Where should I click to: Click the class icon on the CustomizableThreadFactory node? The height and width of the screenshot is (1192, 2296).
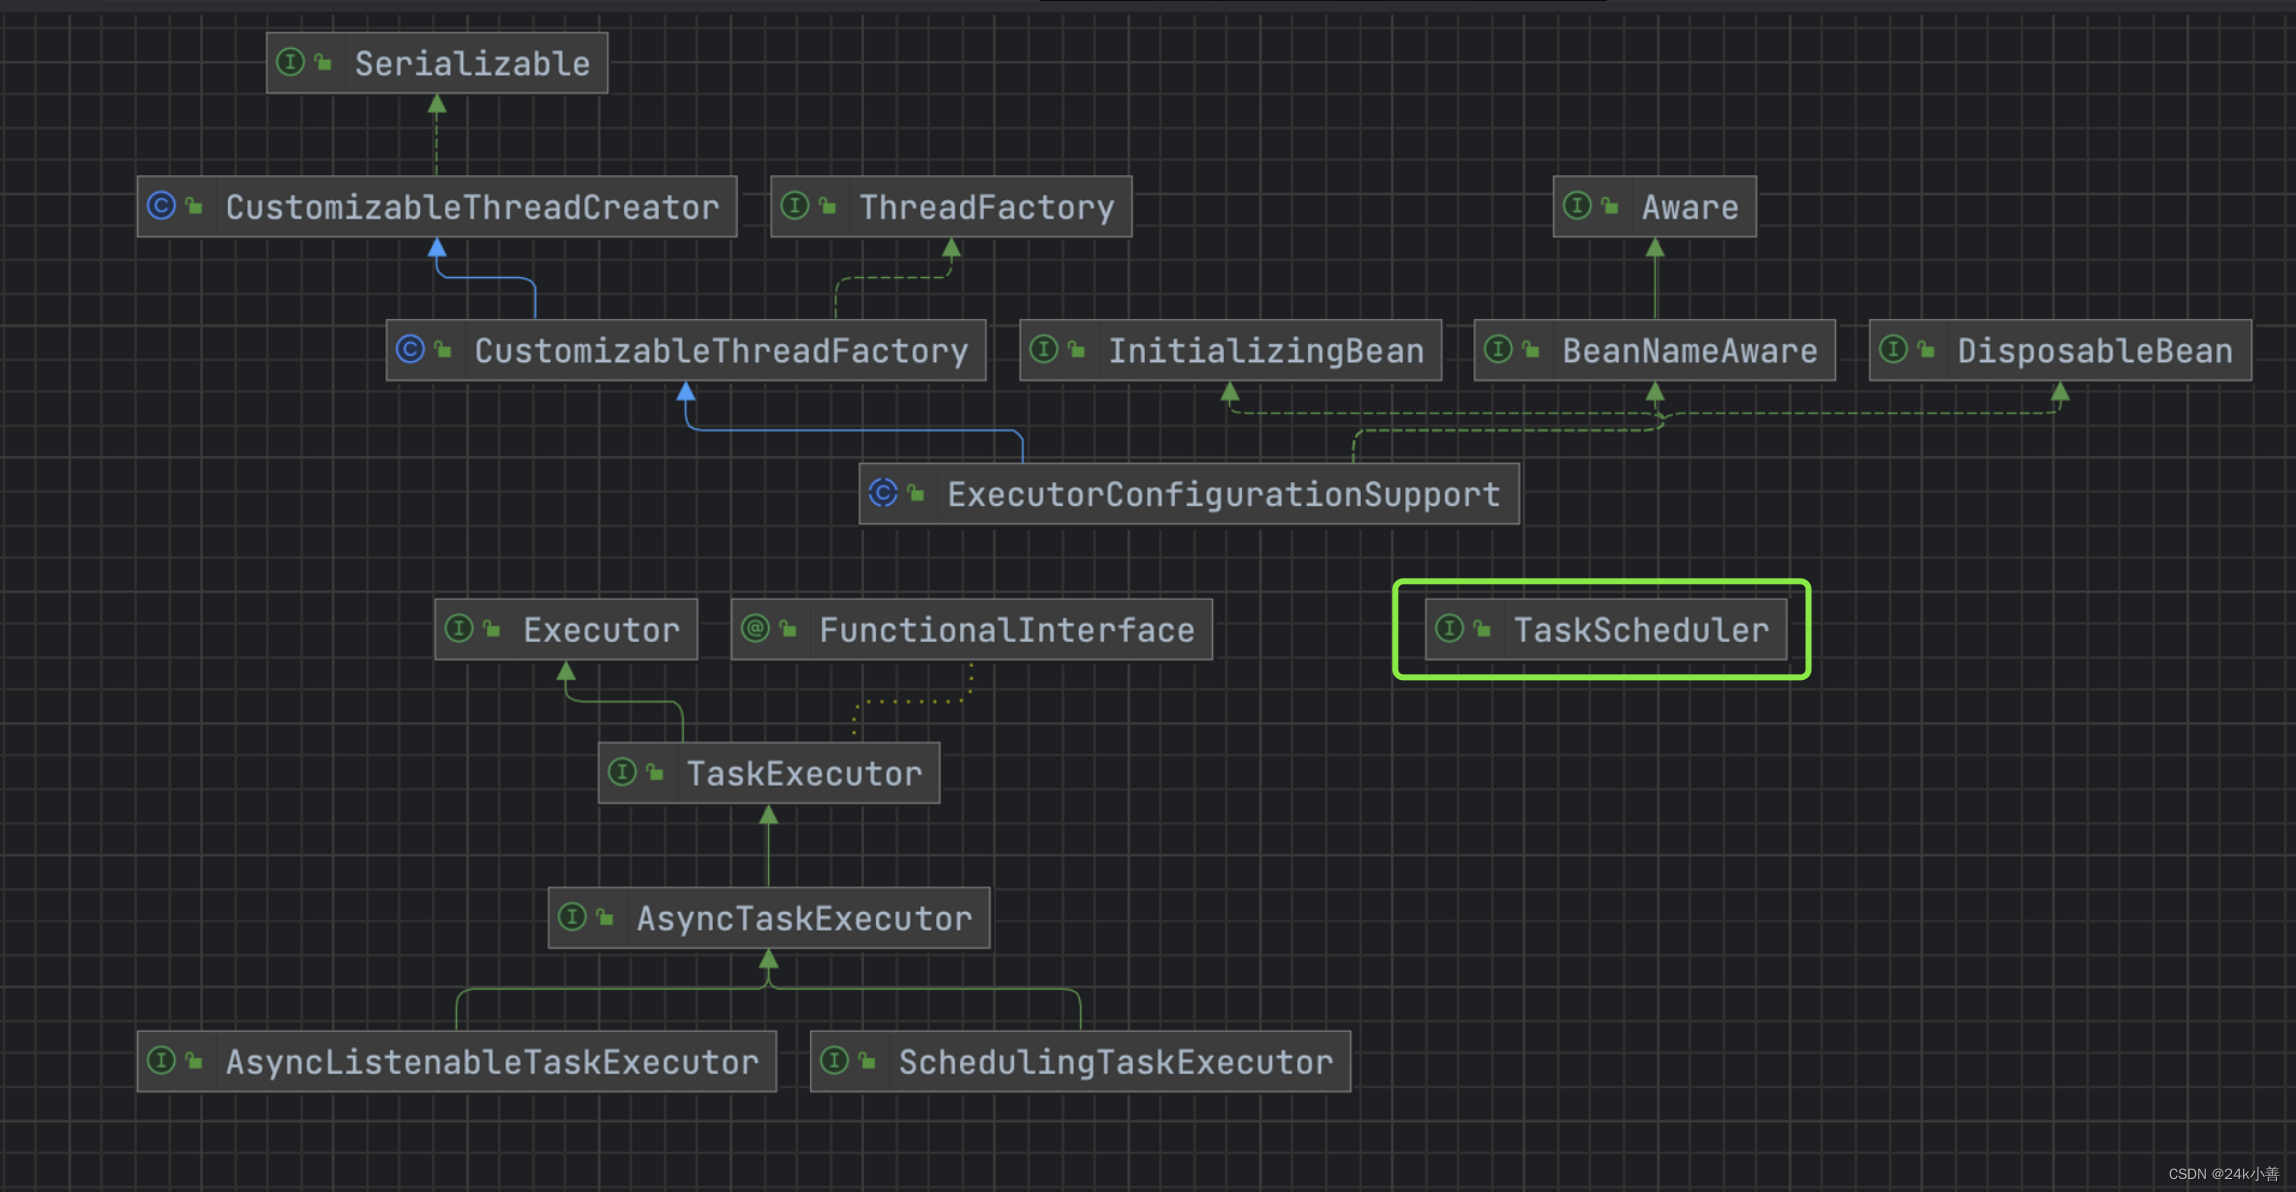tap(410, 350)
